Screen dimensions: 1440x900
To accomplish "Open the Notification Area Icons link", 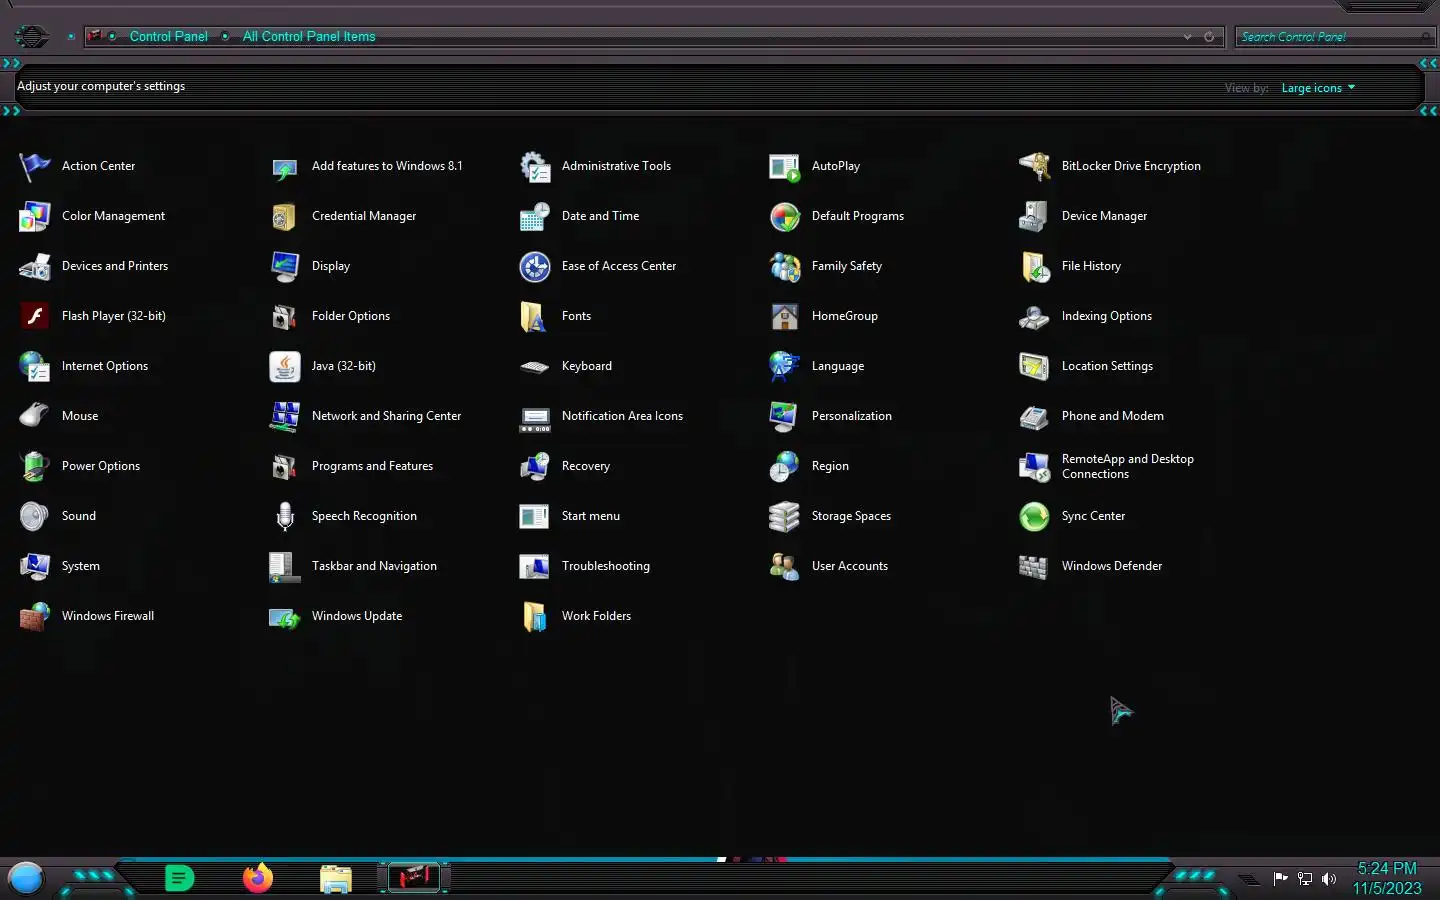I will pos(622,416).
